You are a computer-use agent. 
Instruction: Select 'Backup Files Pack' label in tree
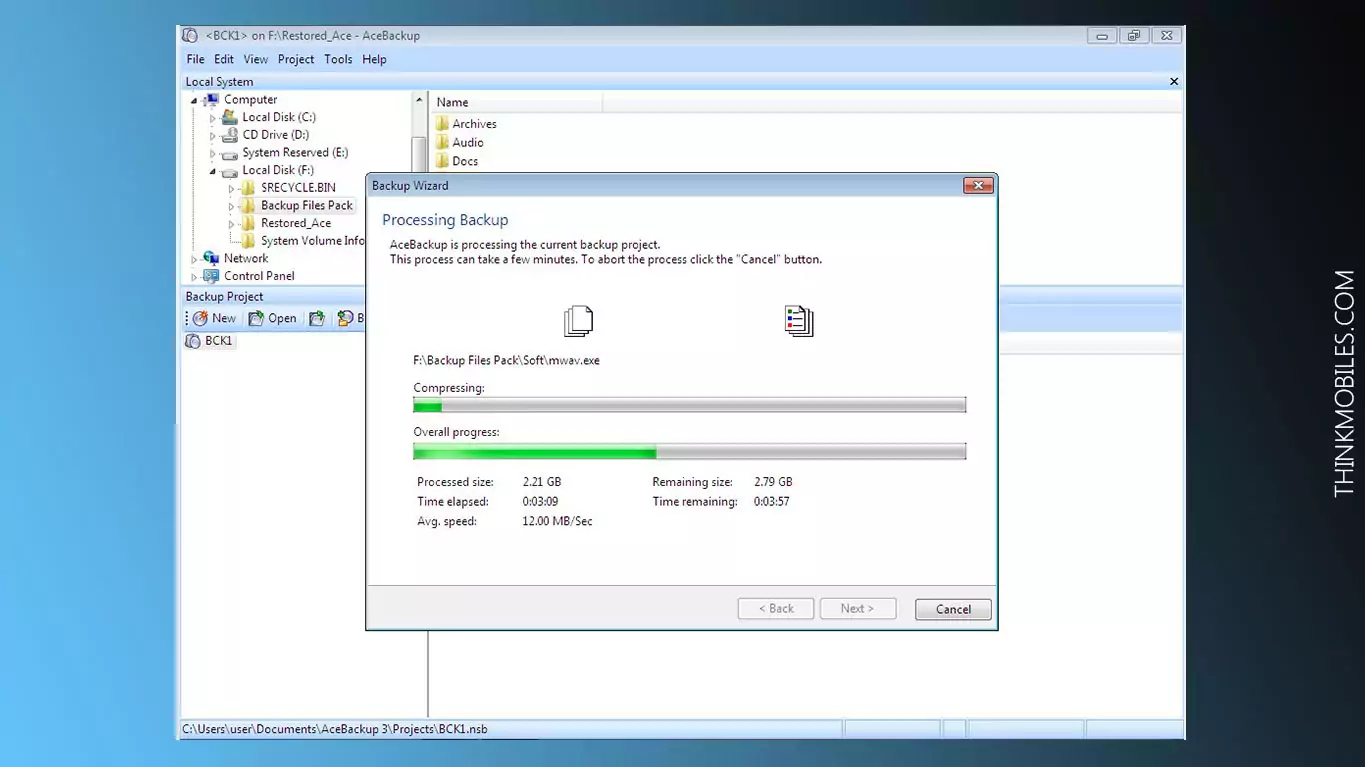pyautogui.click(x=307, y=206)
